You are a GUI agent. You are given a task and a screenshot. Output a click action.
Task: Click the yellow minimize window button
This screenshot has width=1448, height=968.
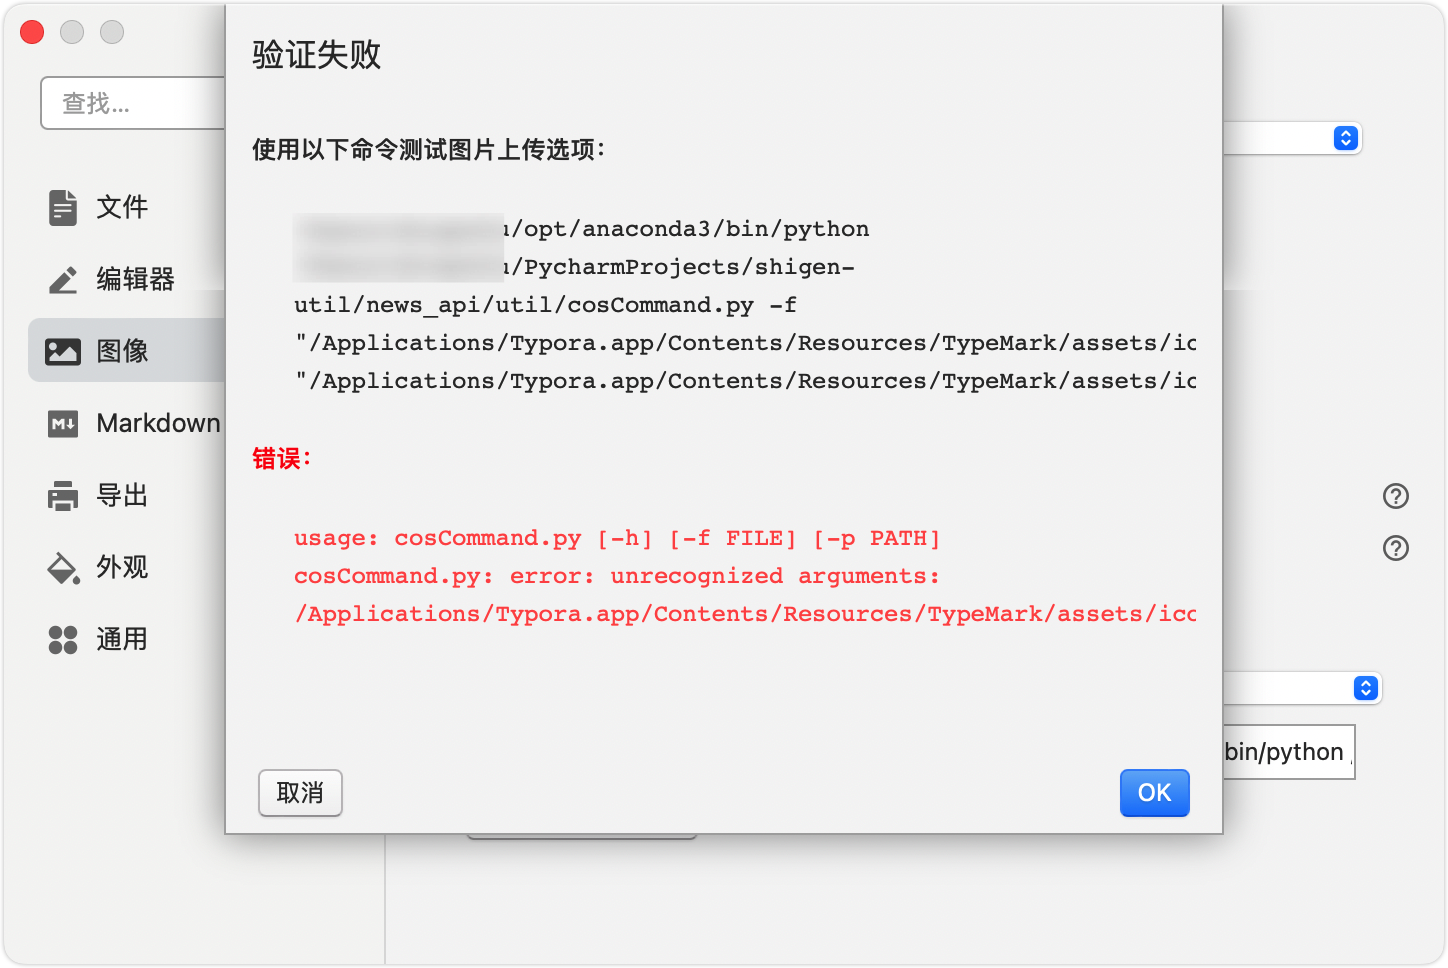coord(71,32)
